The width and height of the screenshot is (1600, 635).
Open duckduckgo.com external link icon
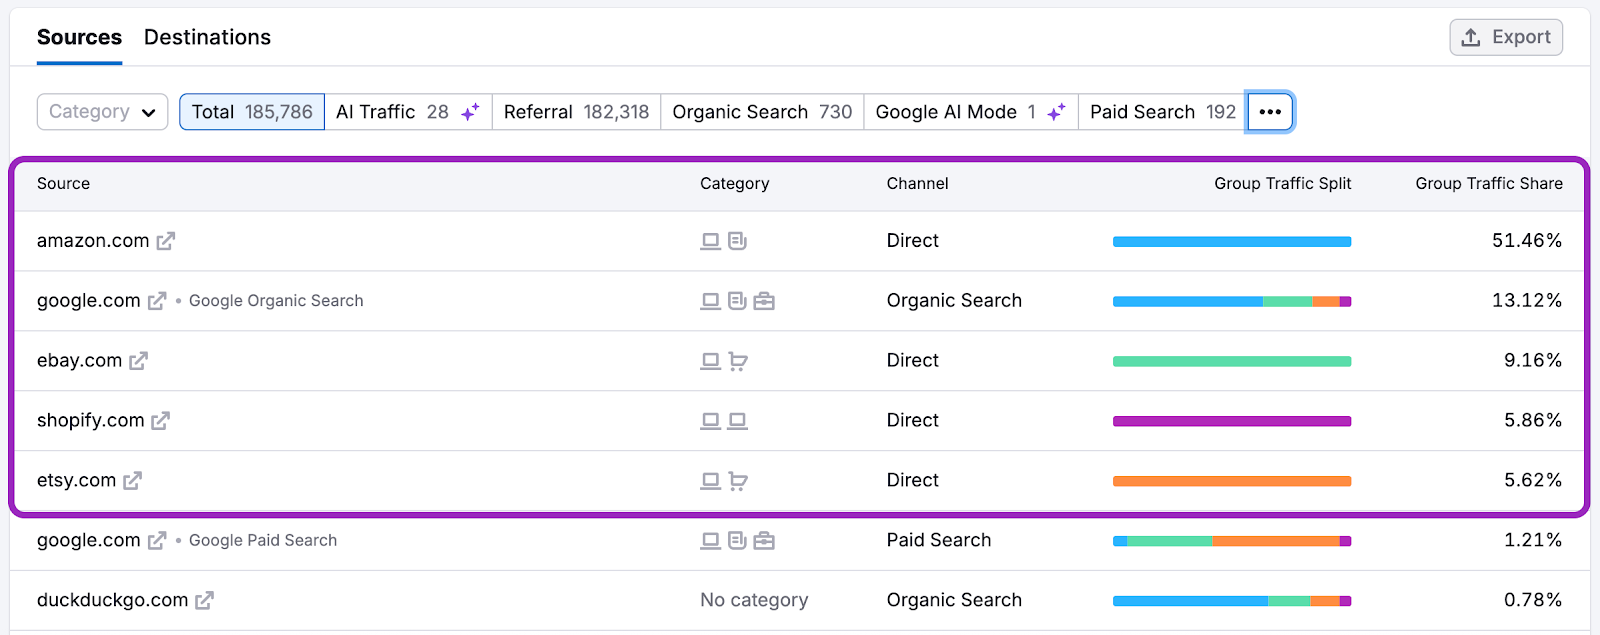pyautogui.click(x=204, y=601)
